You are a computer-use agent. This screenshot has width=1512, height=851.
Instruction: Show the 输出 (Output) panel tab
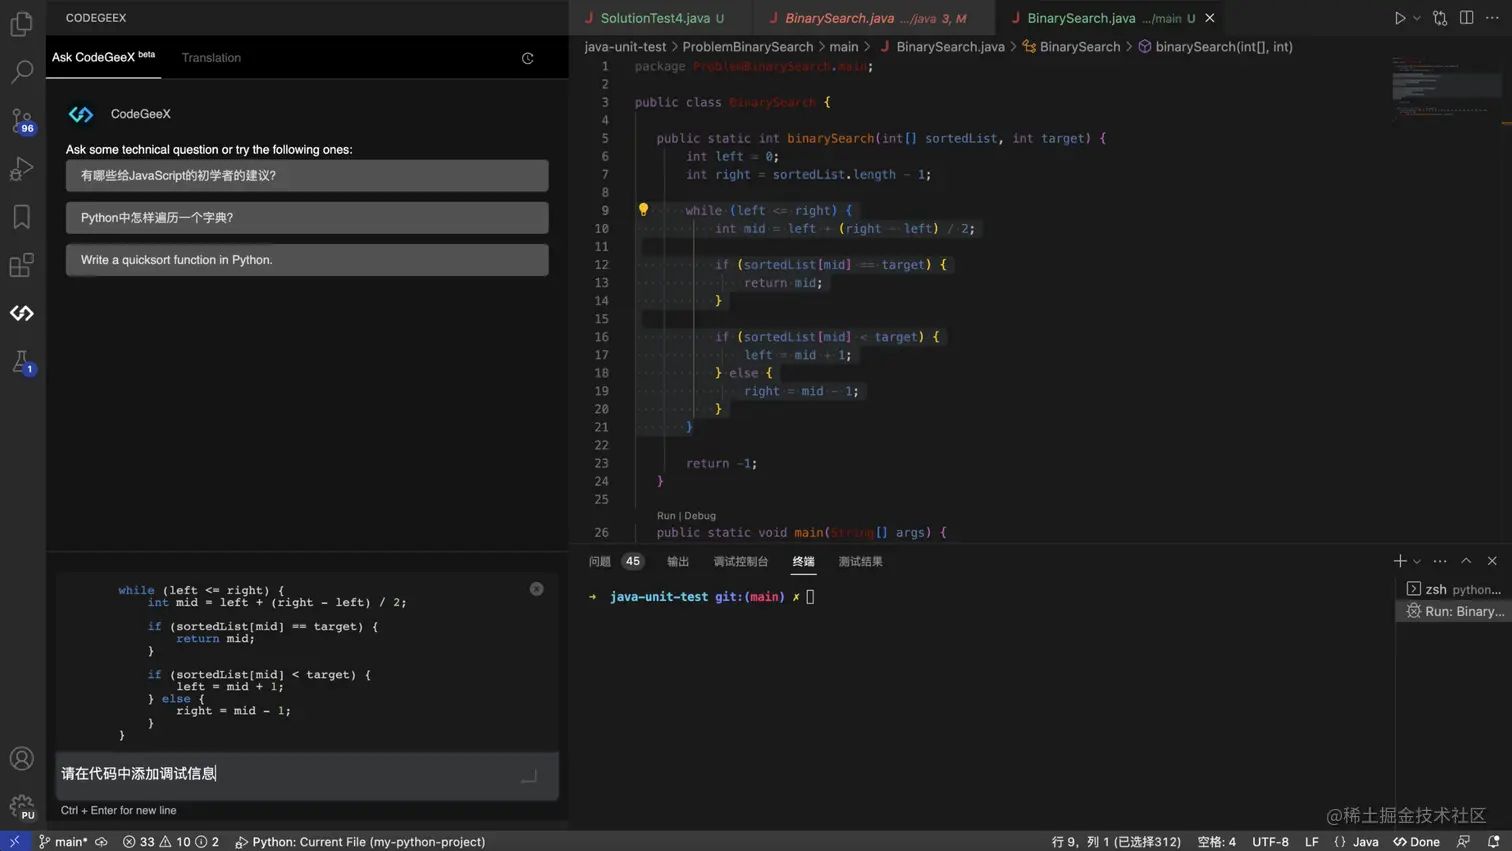[x=678, y=562]
